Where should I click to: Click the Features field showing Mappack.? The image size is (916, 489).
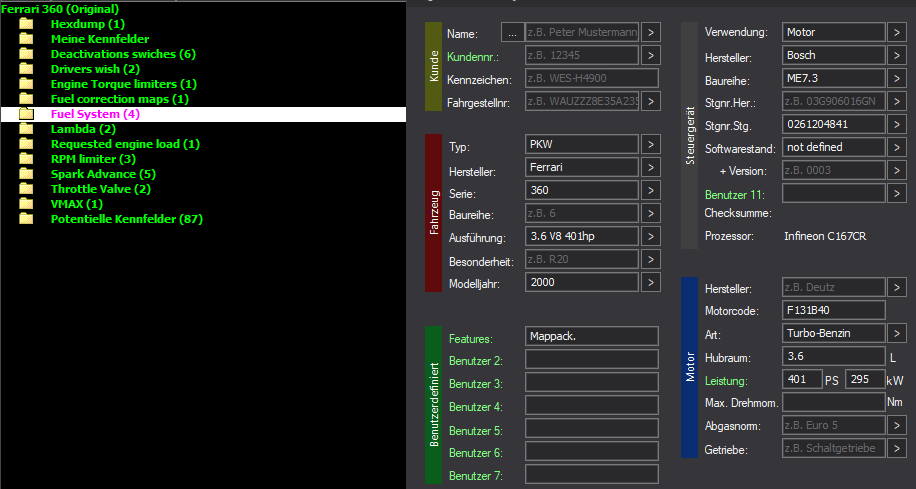[x=592, y=337]
